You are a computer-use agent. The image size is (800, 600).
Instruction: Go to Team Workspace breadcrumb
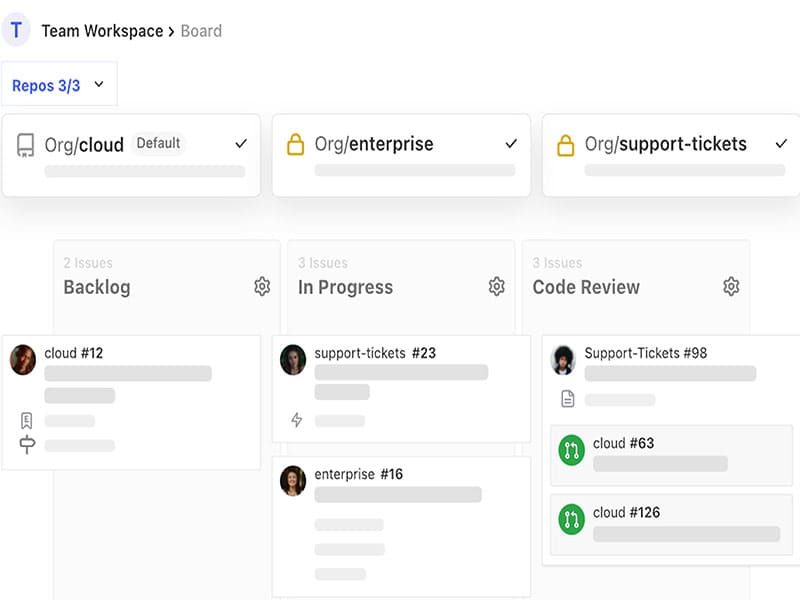102,31
